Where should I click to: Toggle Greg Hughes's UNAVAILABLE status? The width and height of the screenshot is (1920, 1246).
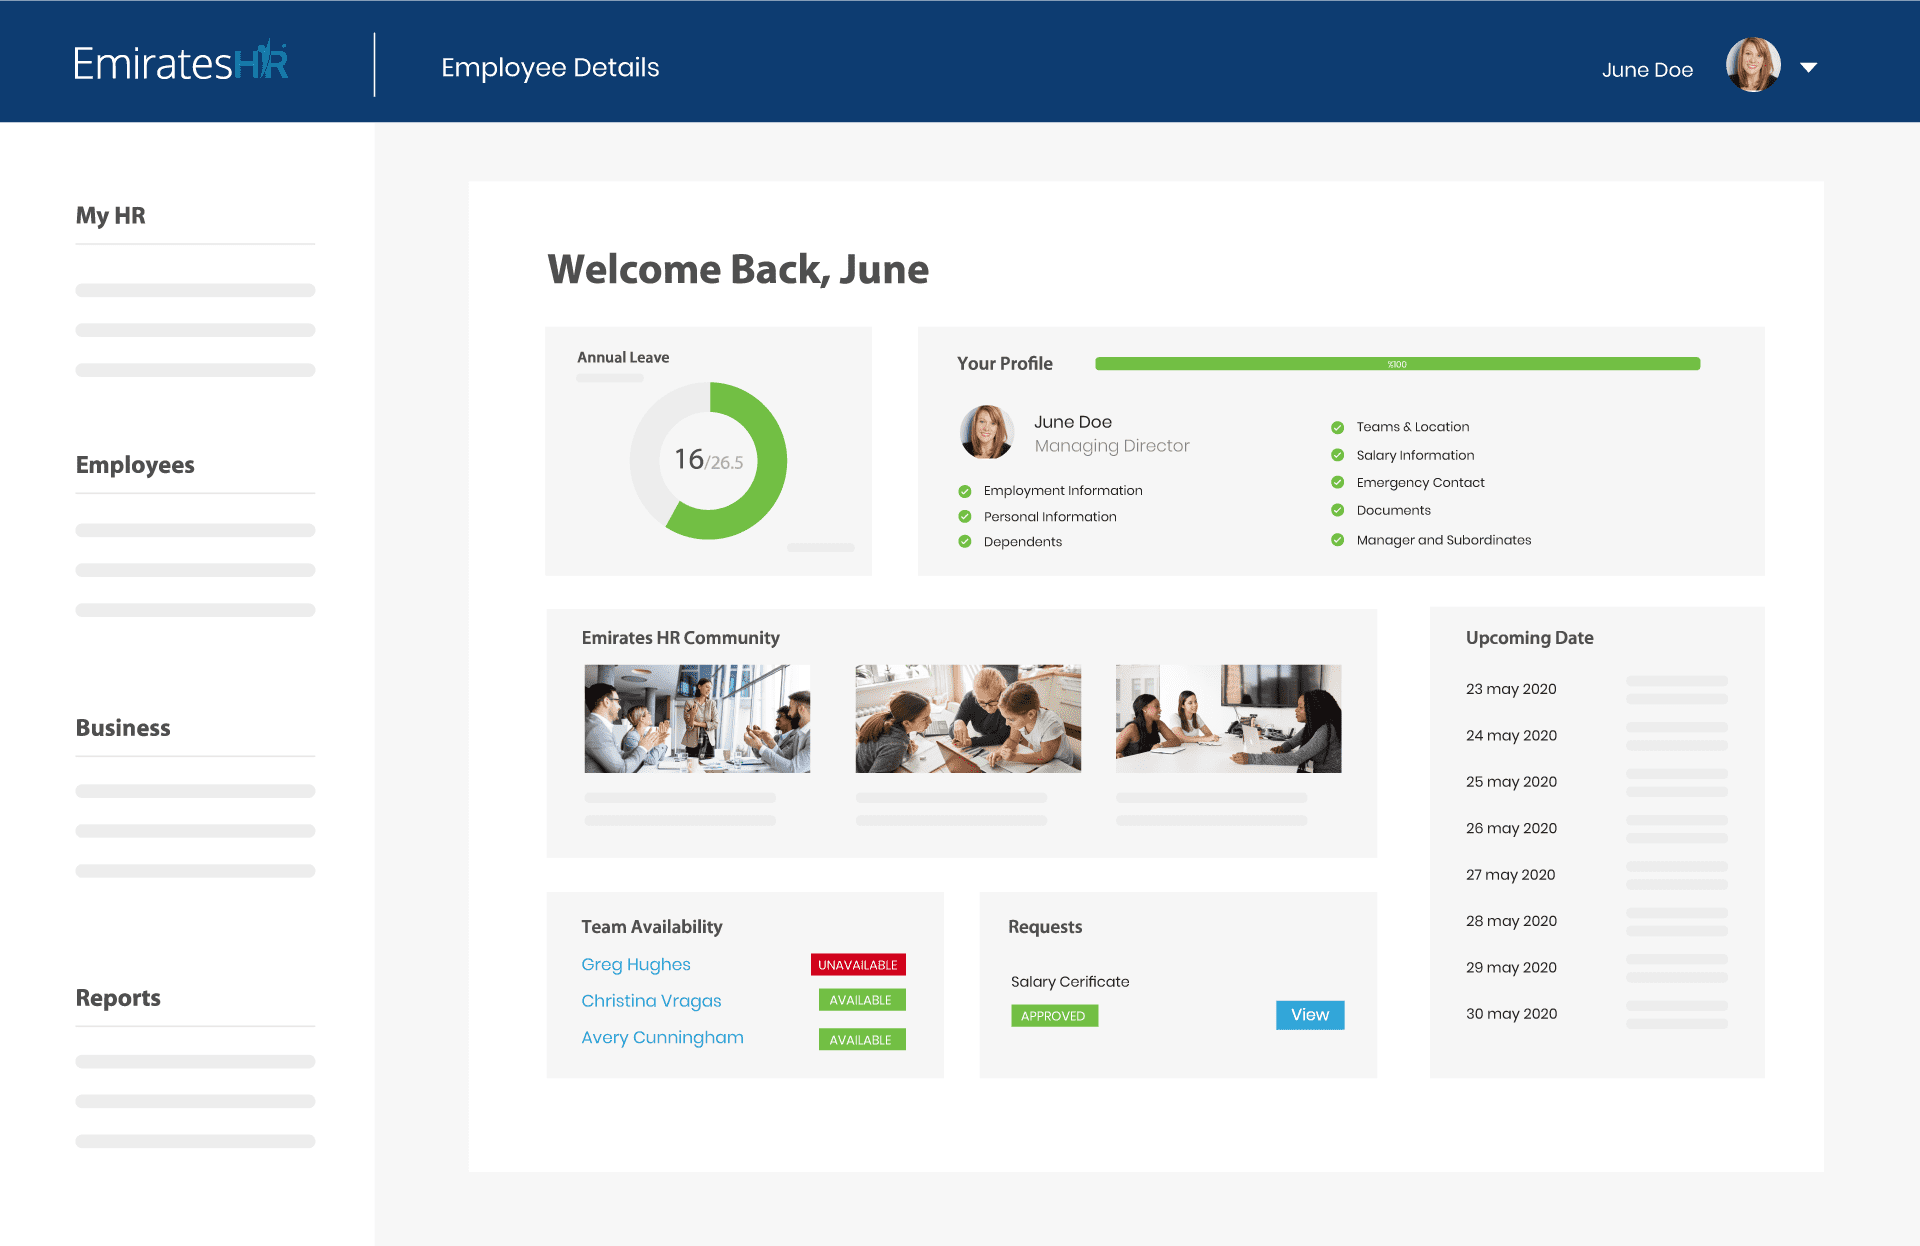coord(858,963)
